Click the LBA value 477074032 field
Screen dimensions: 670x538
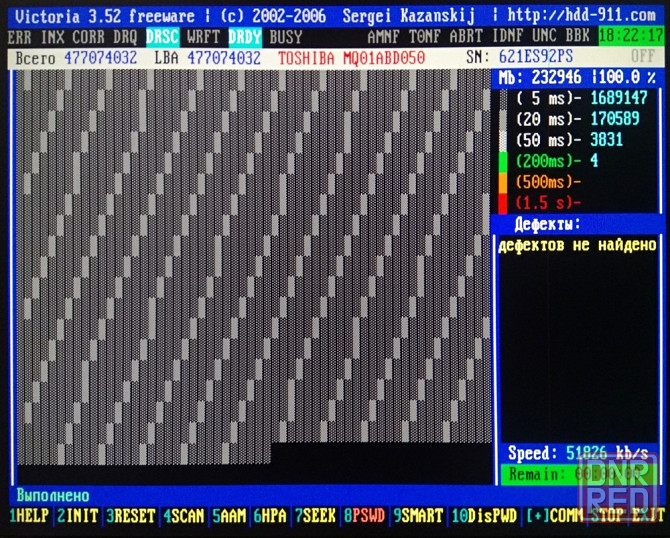click(223, 57)
